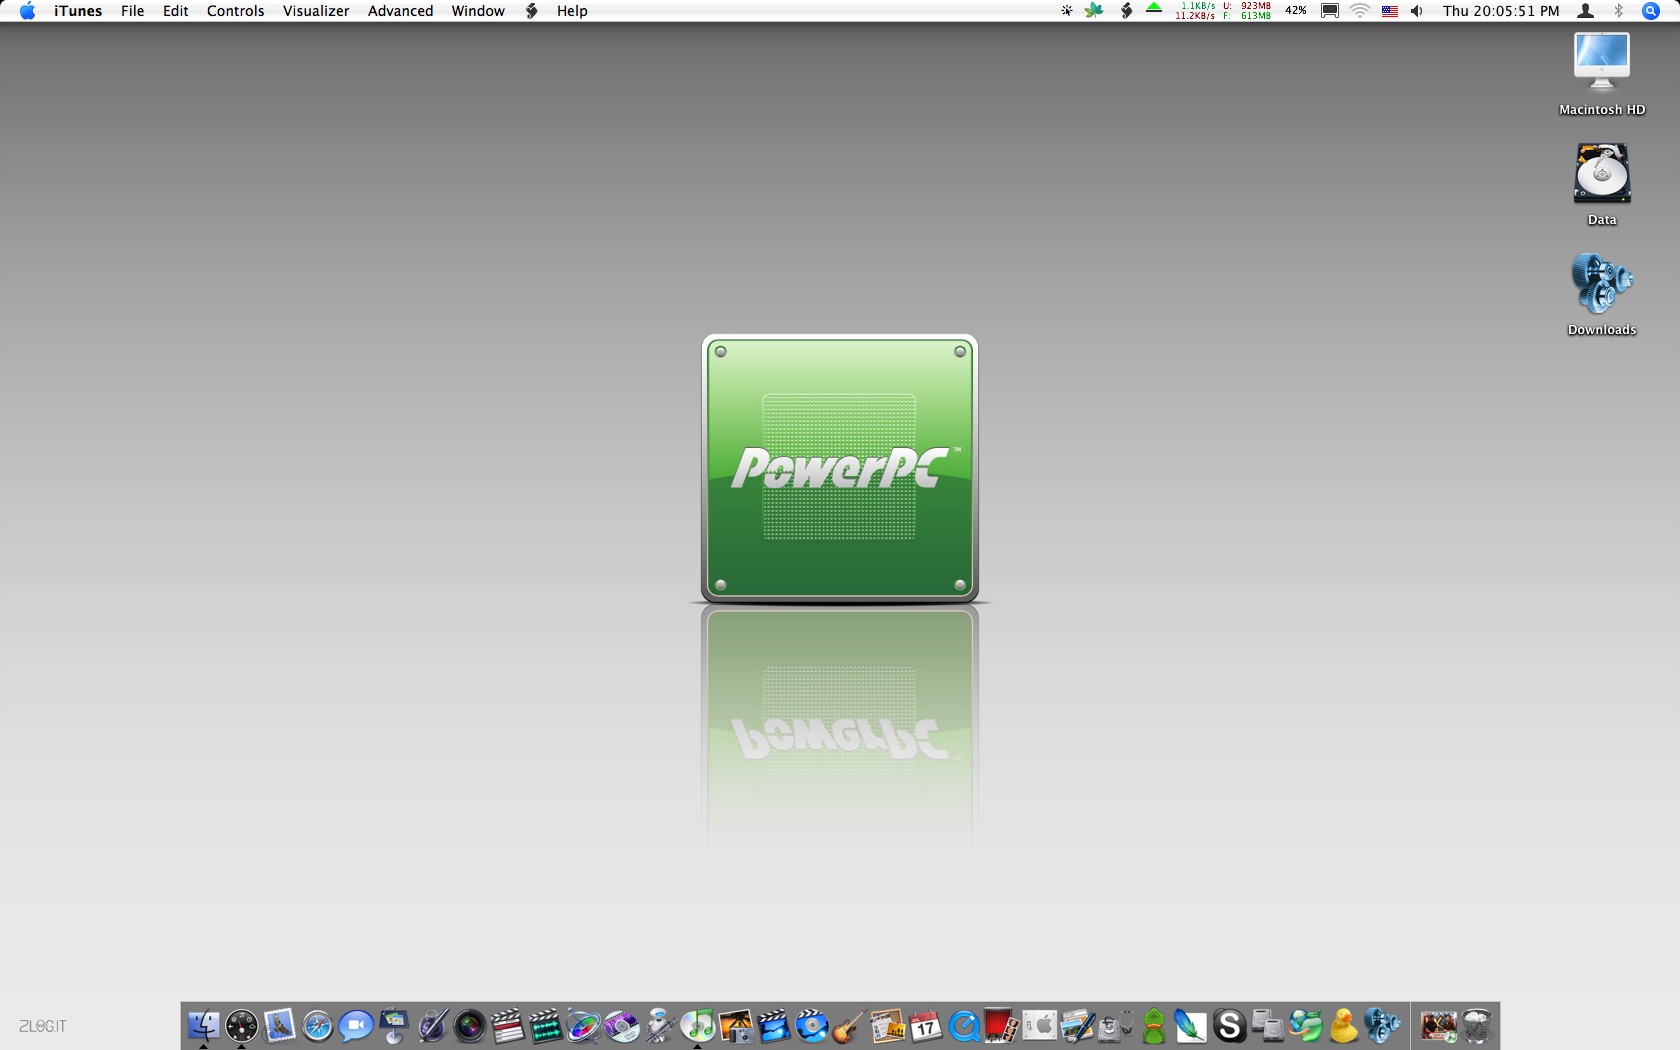The image size is (1680, 1050).
Task: Open the Displays menu bar icon
Action: click(1330, 11)
